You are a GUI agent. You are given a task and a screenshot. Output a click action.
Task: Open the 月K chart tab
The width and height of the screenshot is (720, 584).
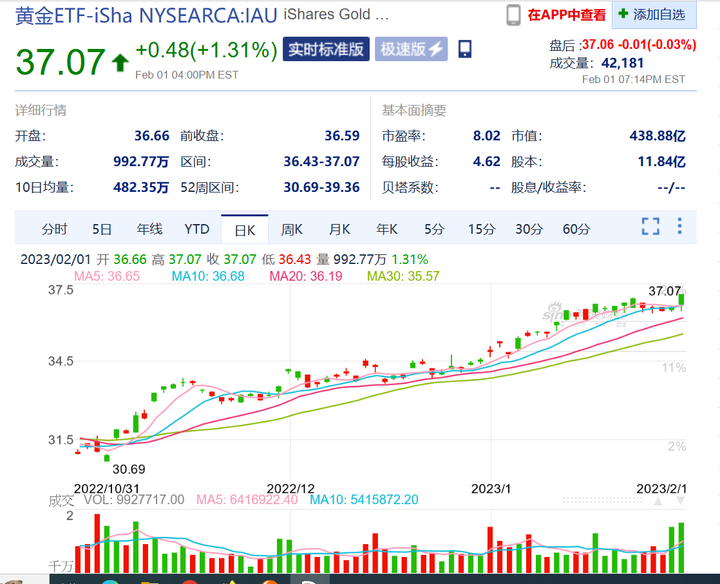pos(339,229)
